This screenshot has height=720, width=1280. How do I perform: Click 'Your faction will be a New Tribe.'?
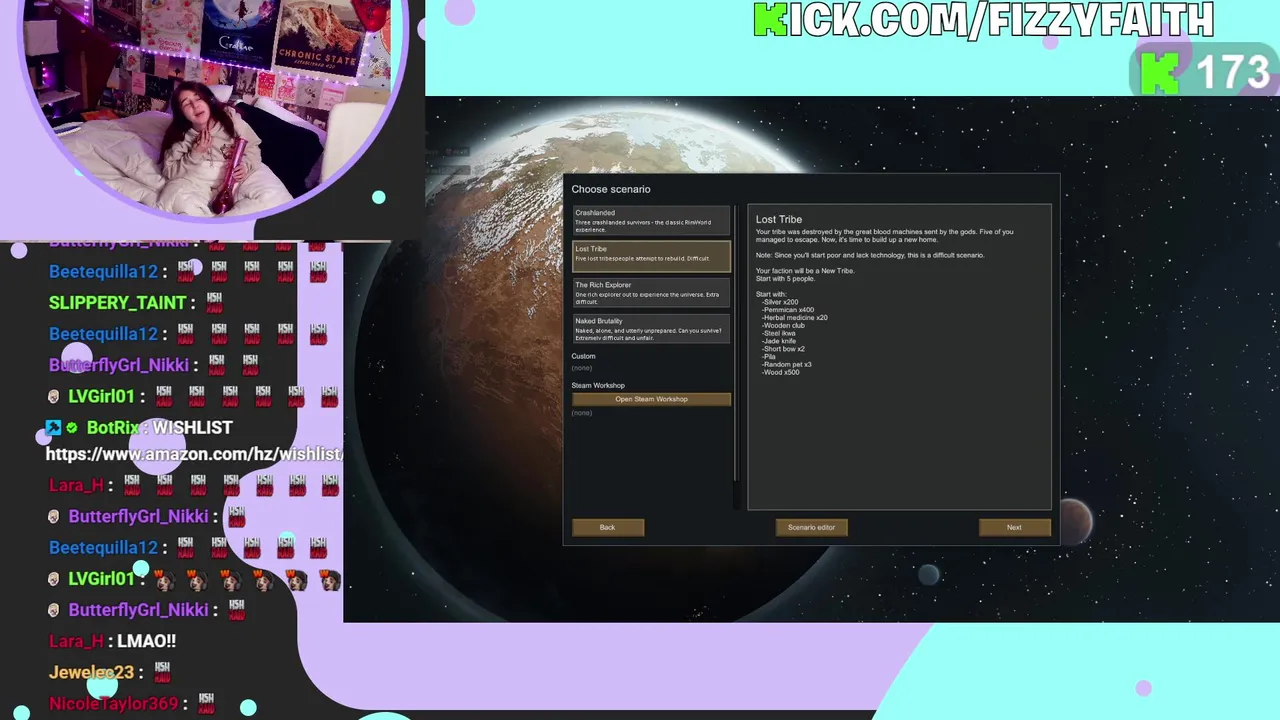point(805,271)
